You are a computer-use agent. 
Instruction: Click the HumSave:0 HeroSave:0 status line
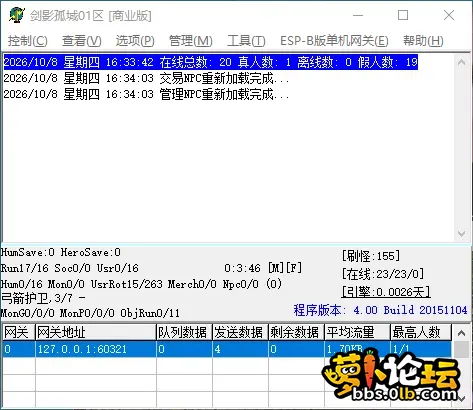[x=61, y=252]
